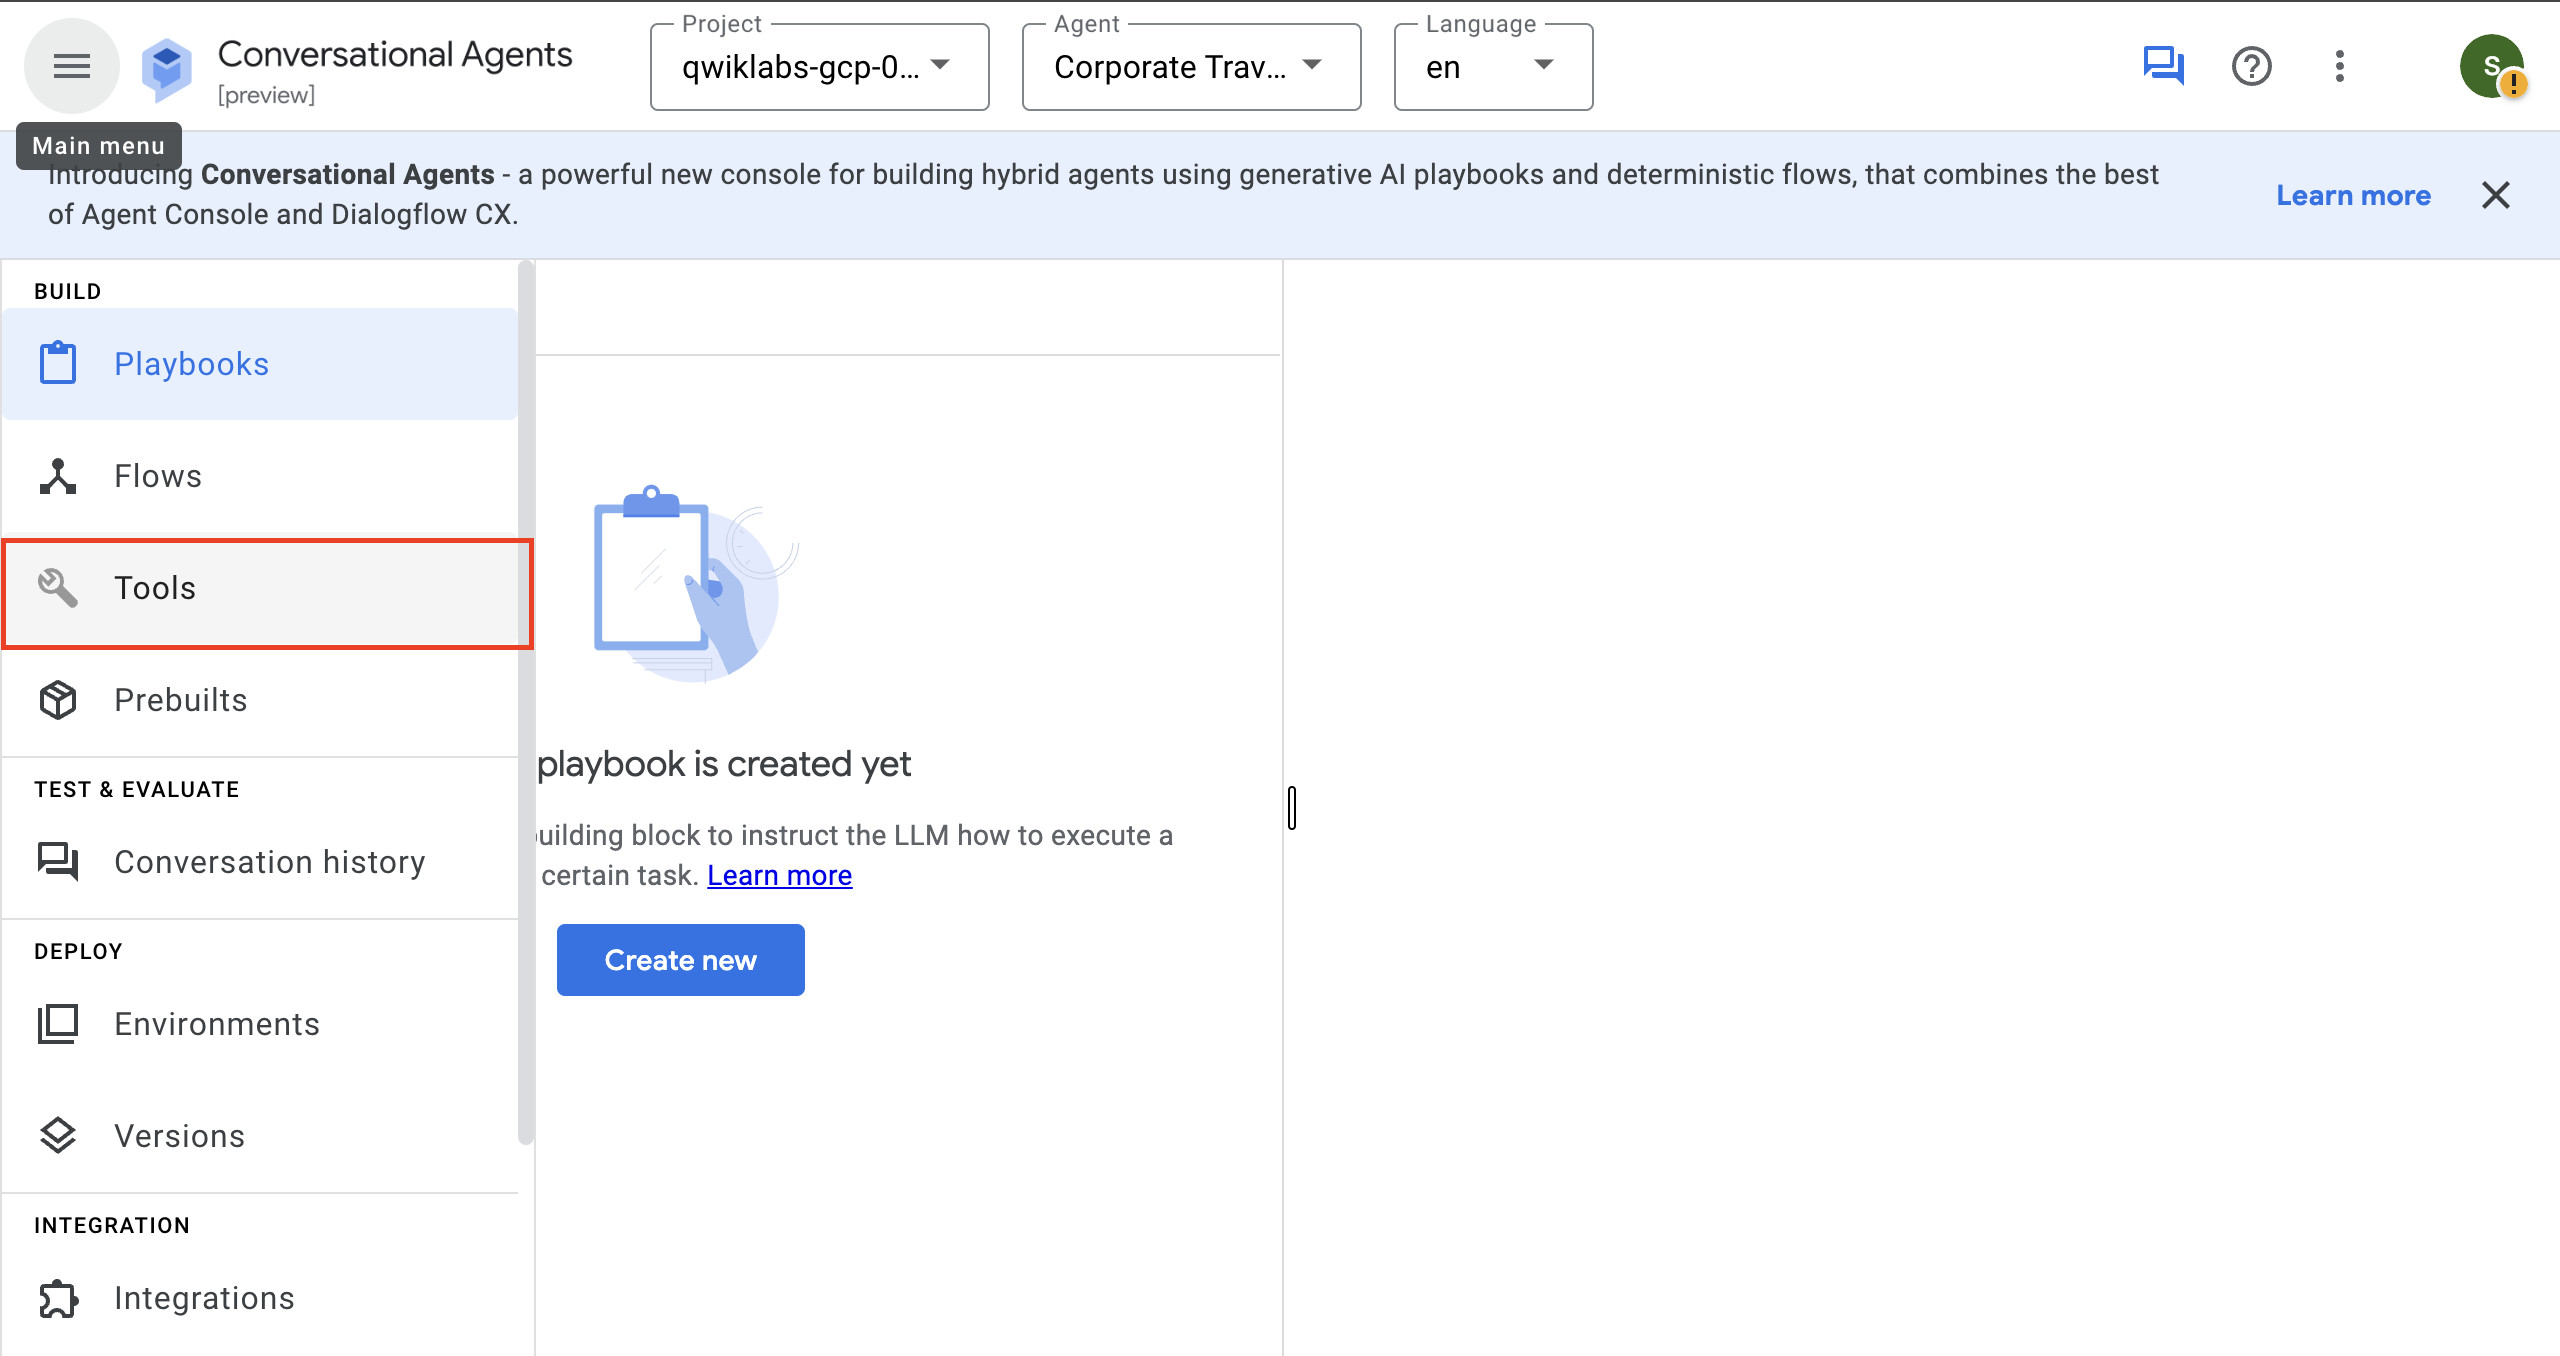Screen dimensions: 2560x1356
Task: Click the BUILD section heading
Action: coord(67,291)
